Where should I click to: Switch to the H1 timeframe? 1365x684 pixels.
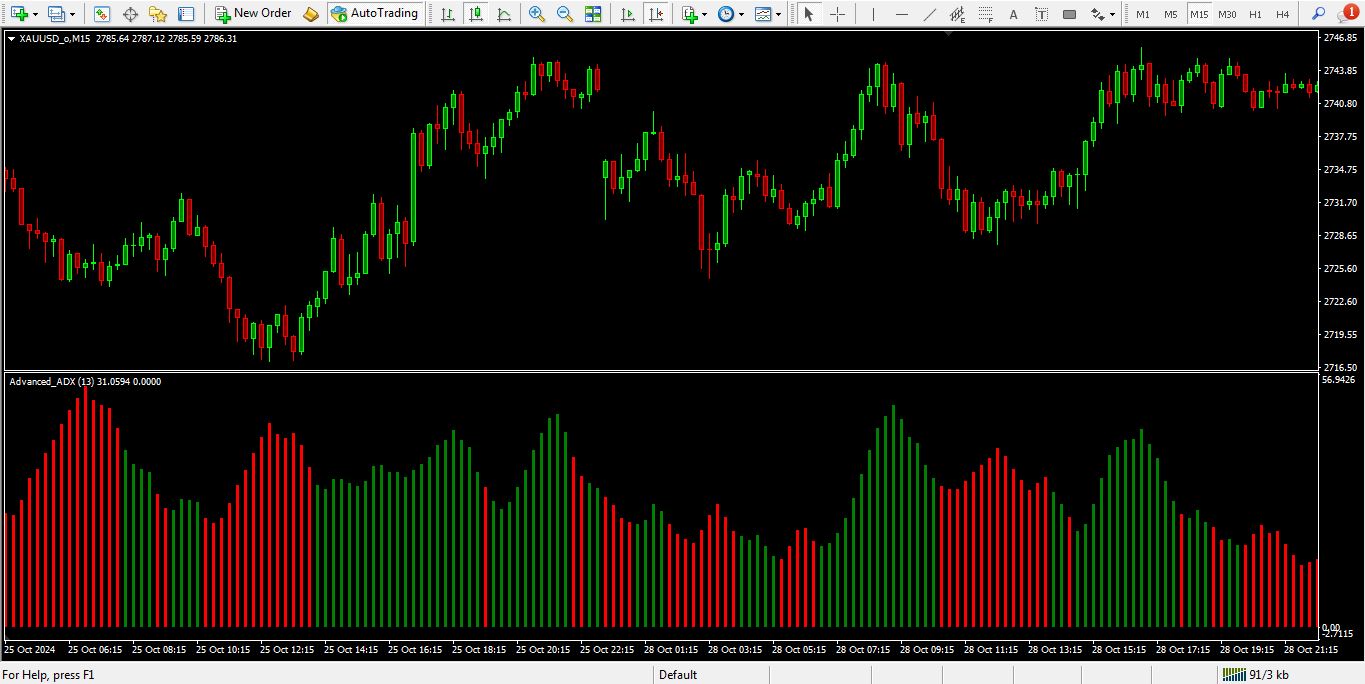1255,14
